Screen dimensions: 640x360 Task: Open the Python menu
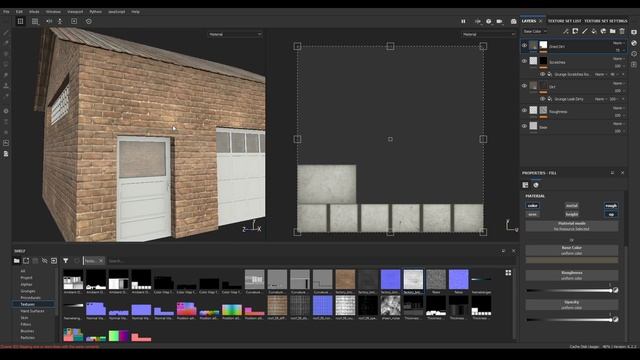[96, 12]
